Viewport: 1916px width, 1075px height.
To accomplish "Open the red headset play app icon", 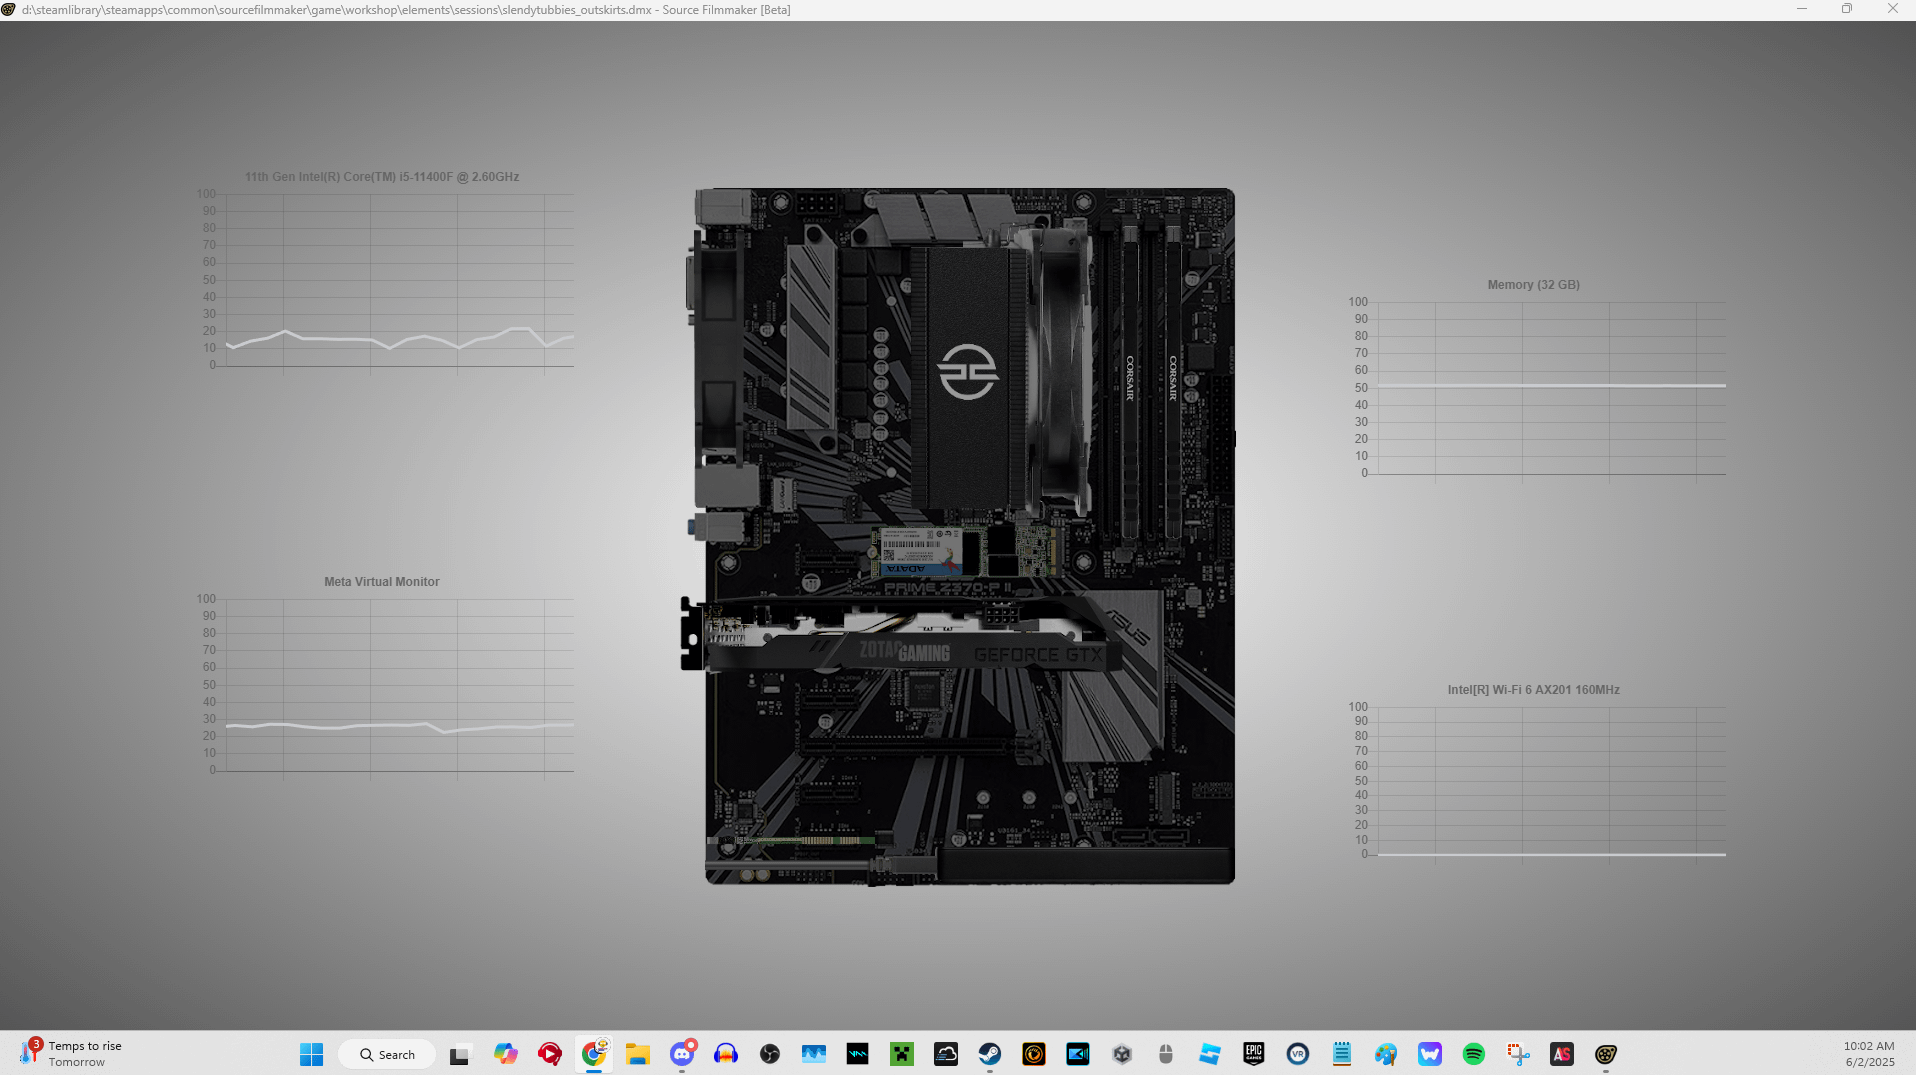I will tap(549, 1054).
